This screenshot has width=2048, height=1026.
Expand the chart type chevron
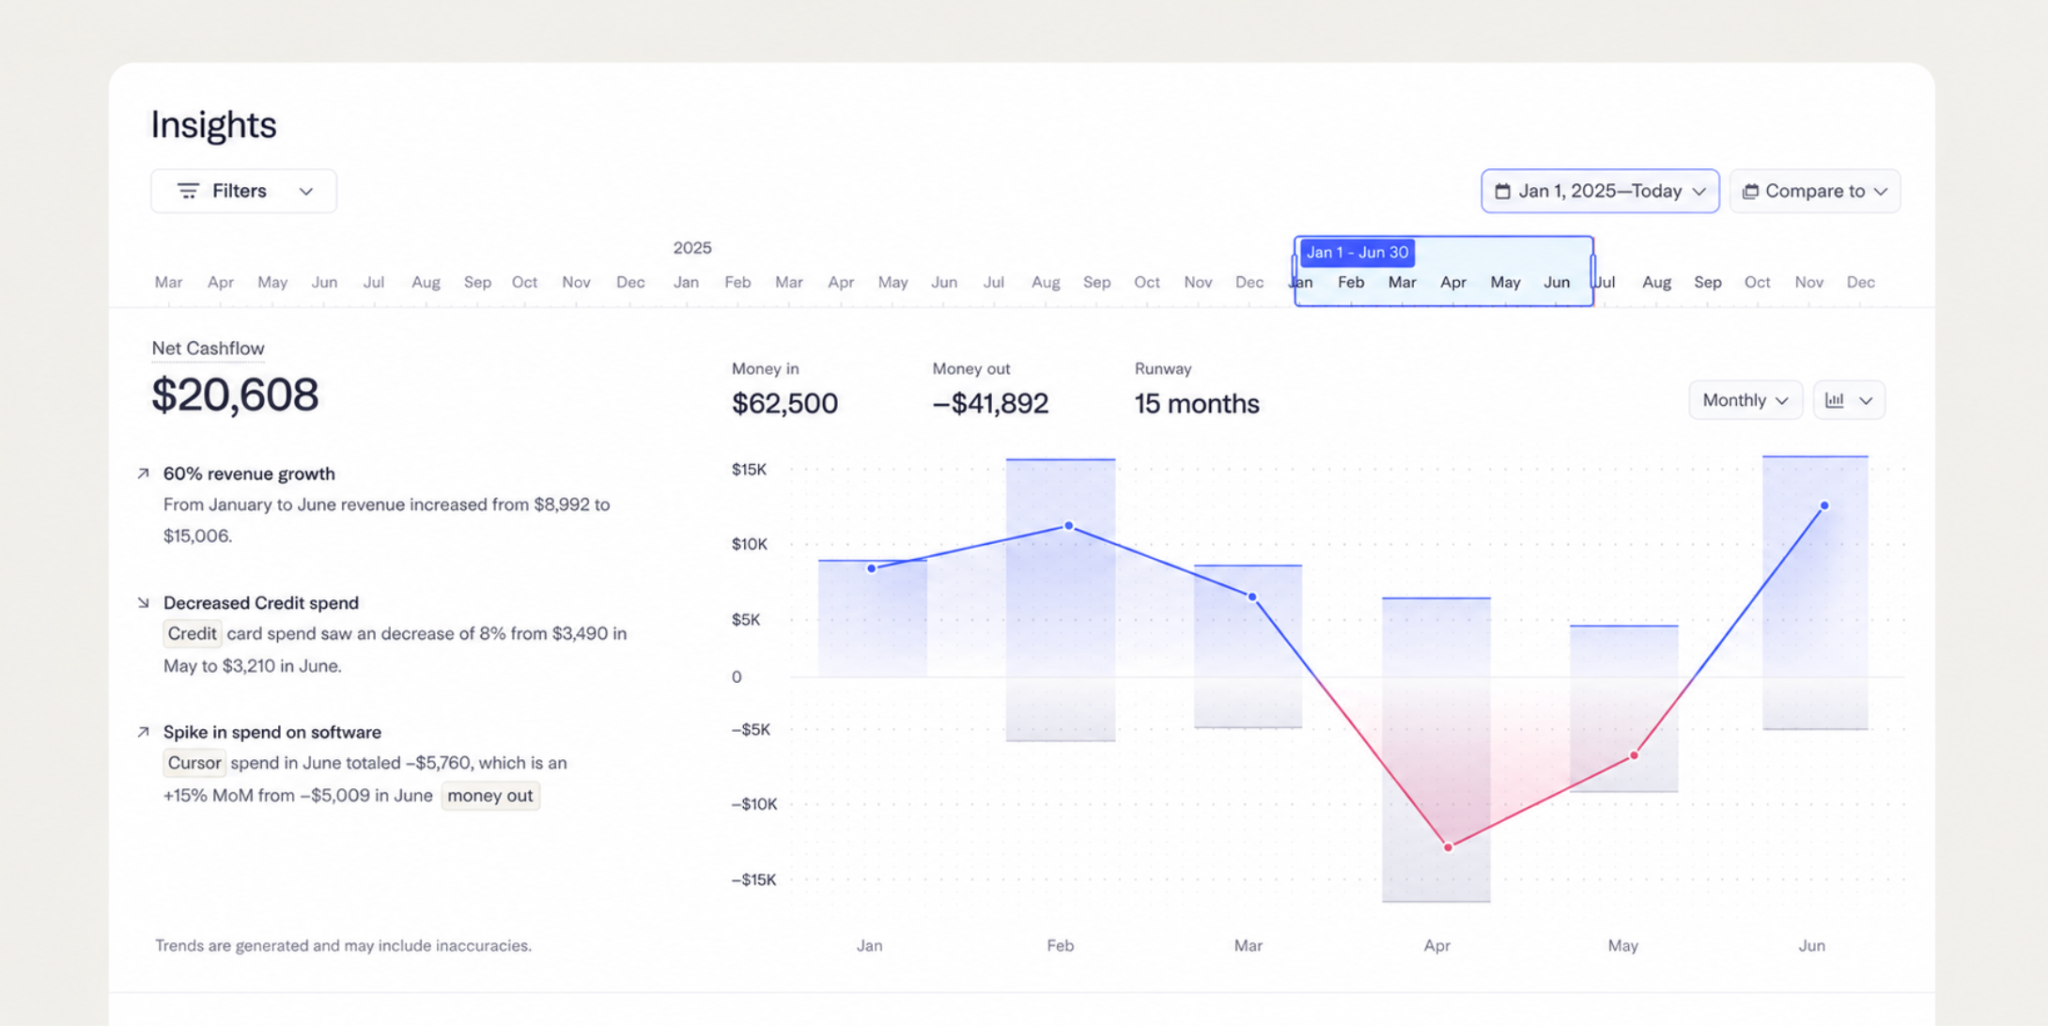click(x=1866, y=400)
